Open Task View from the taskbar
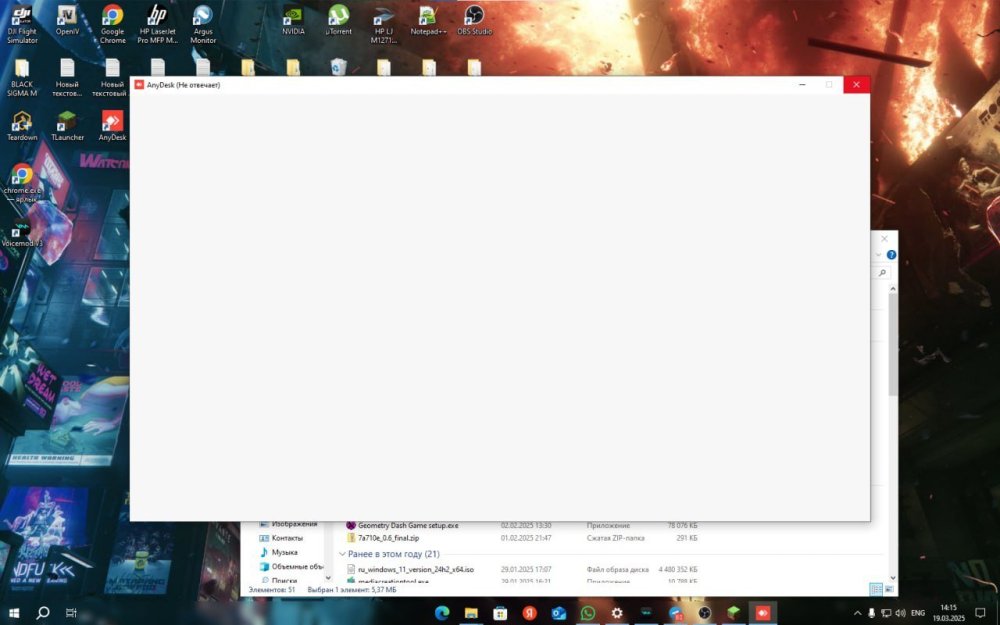 [71, 613]
